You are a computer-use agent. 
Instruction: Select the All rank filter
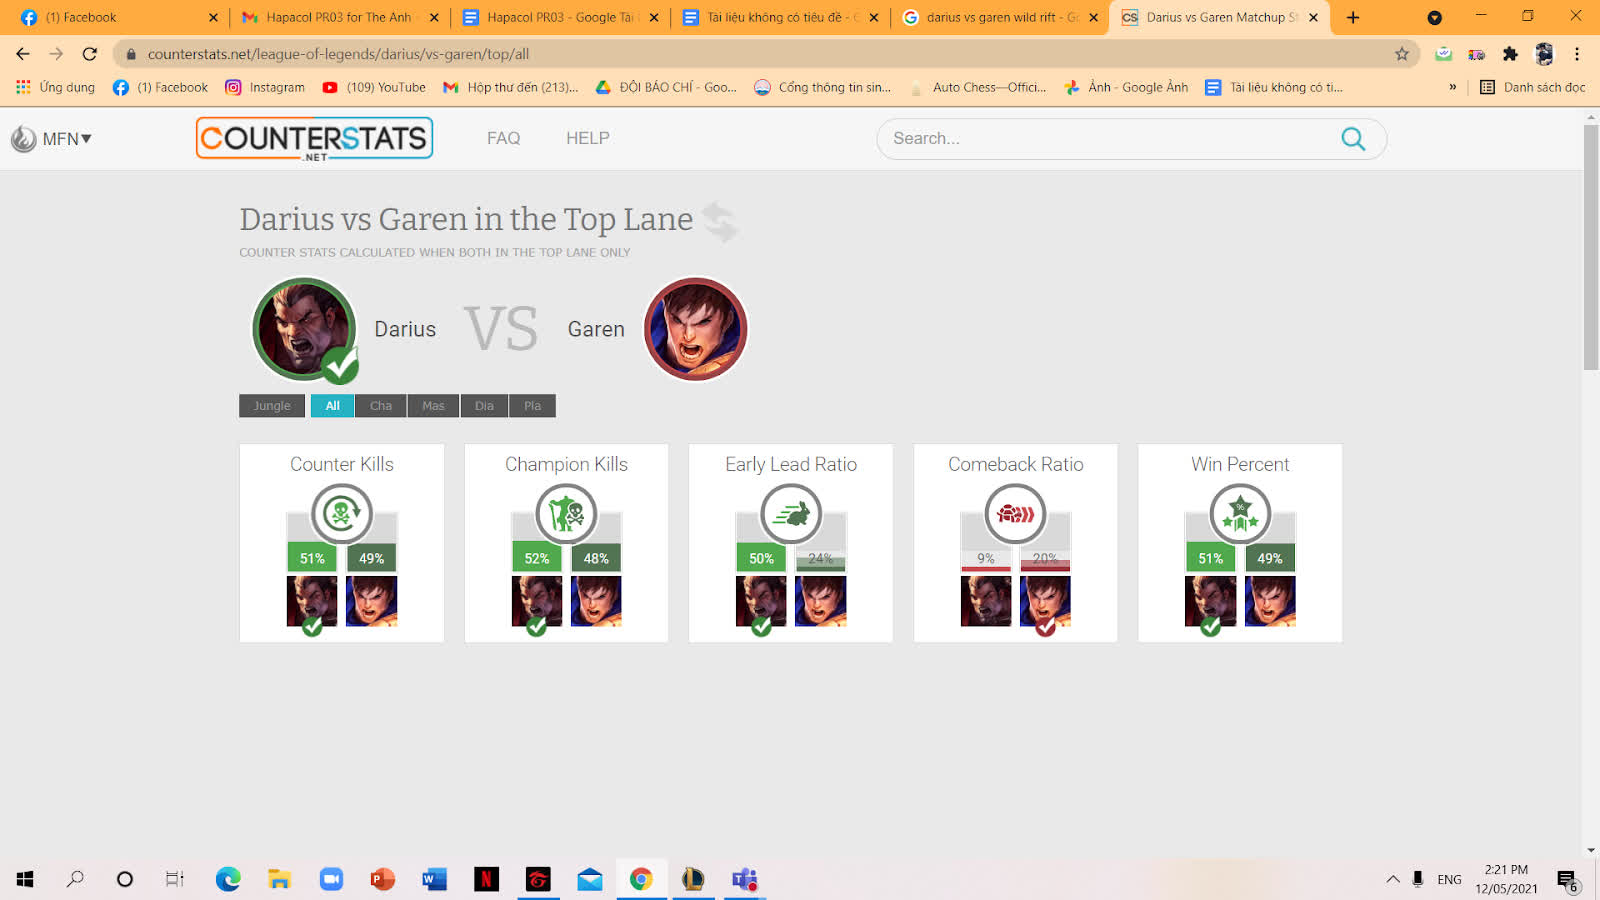pyautogui.click(x=332, y=406)
